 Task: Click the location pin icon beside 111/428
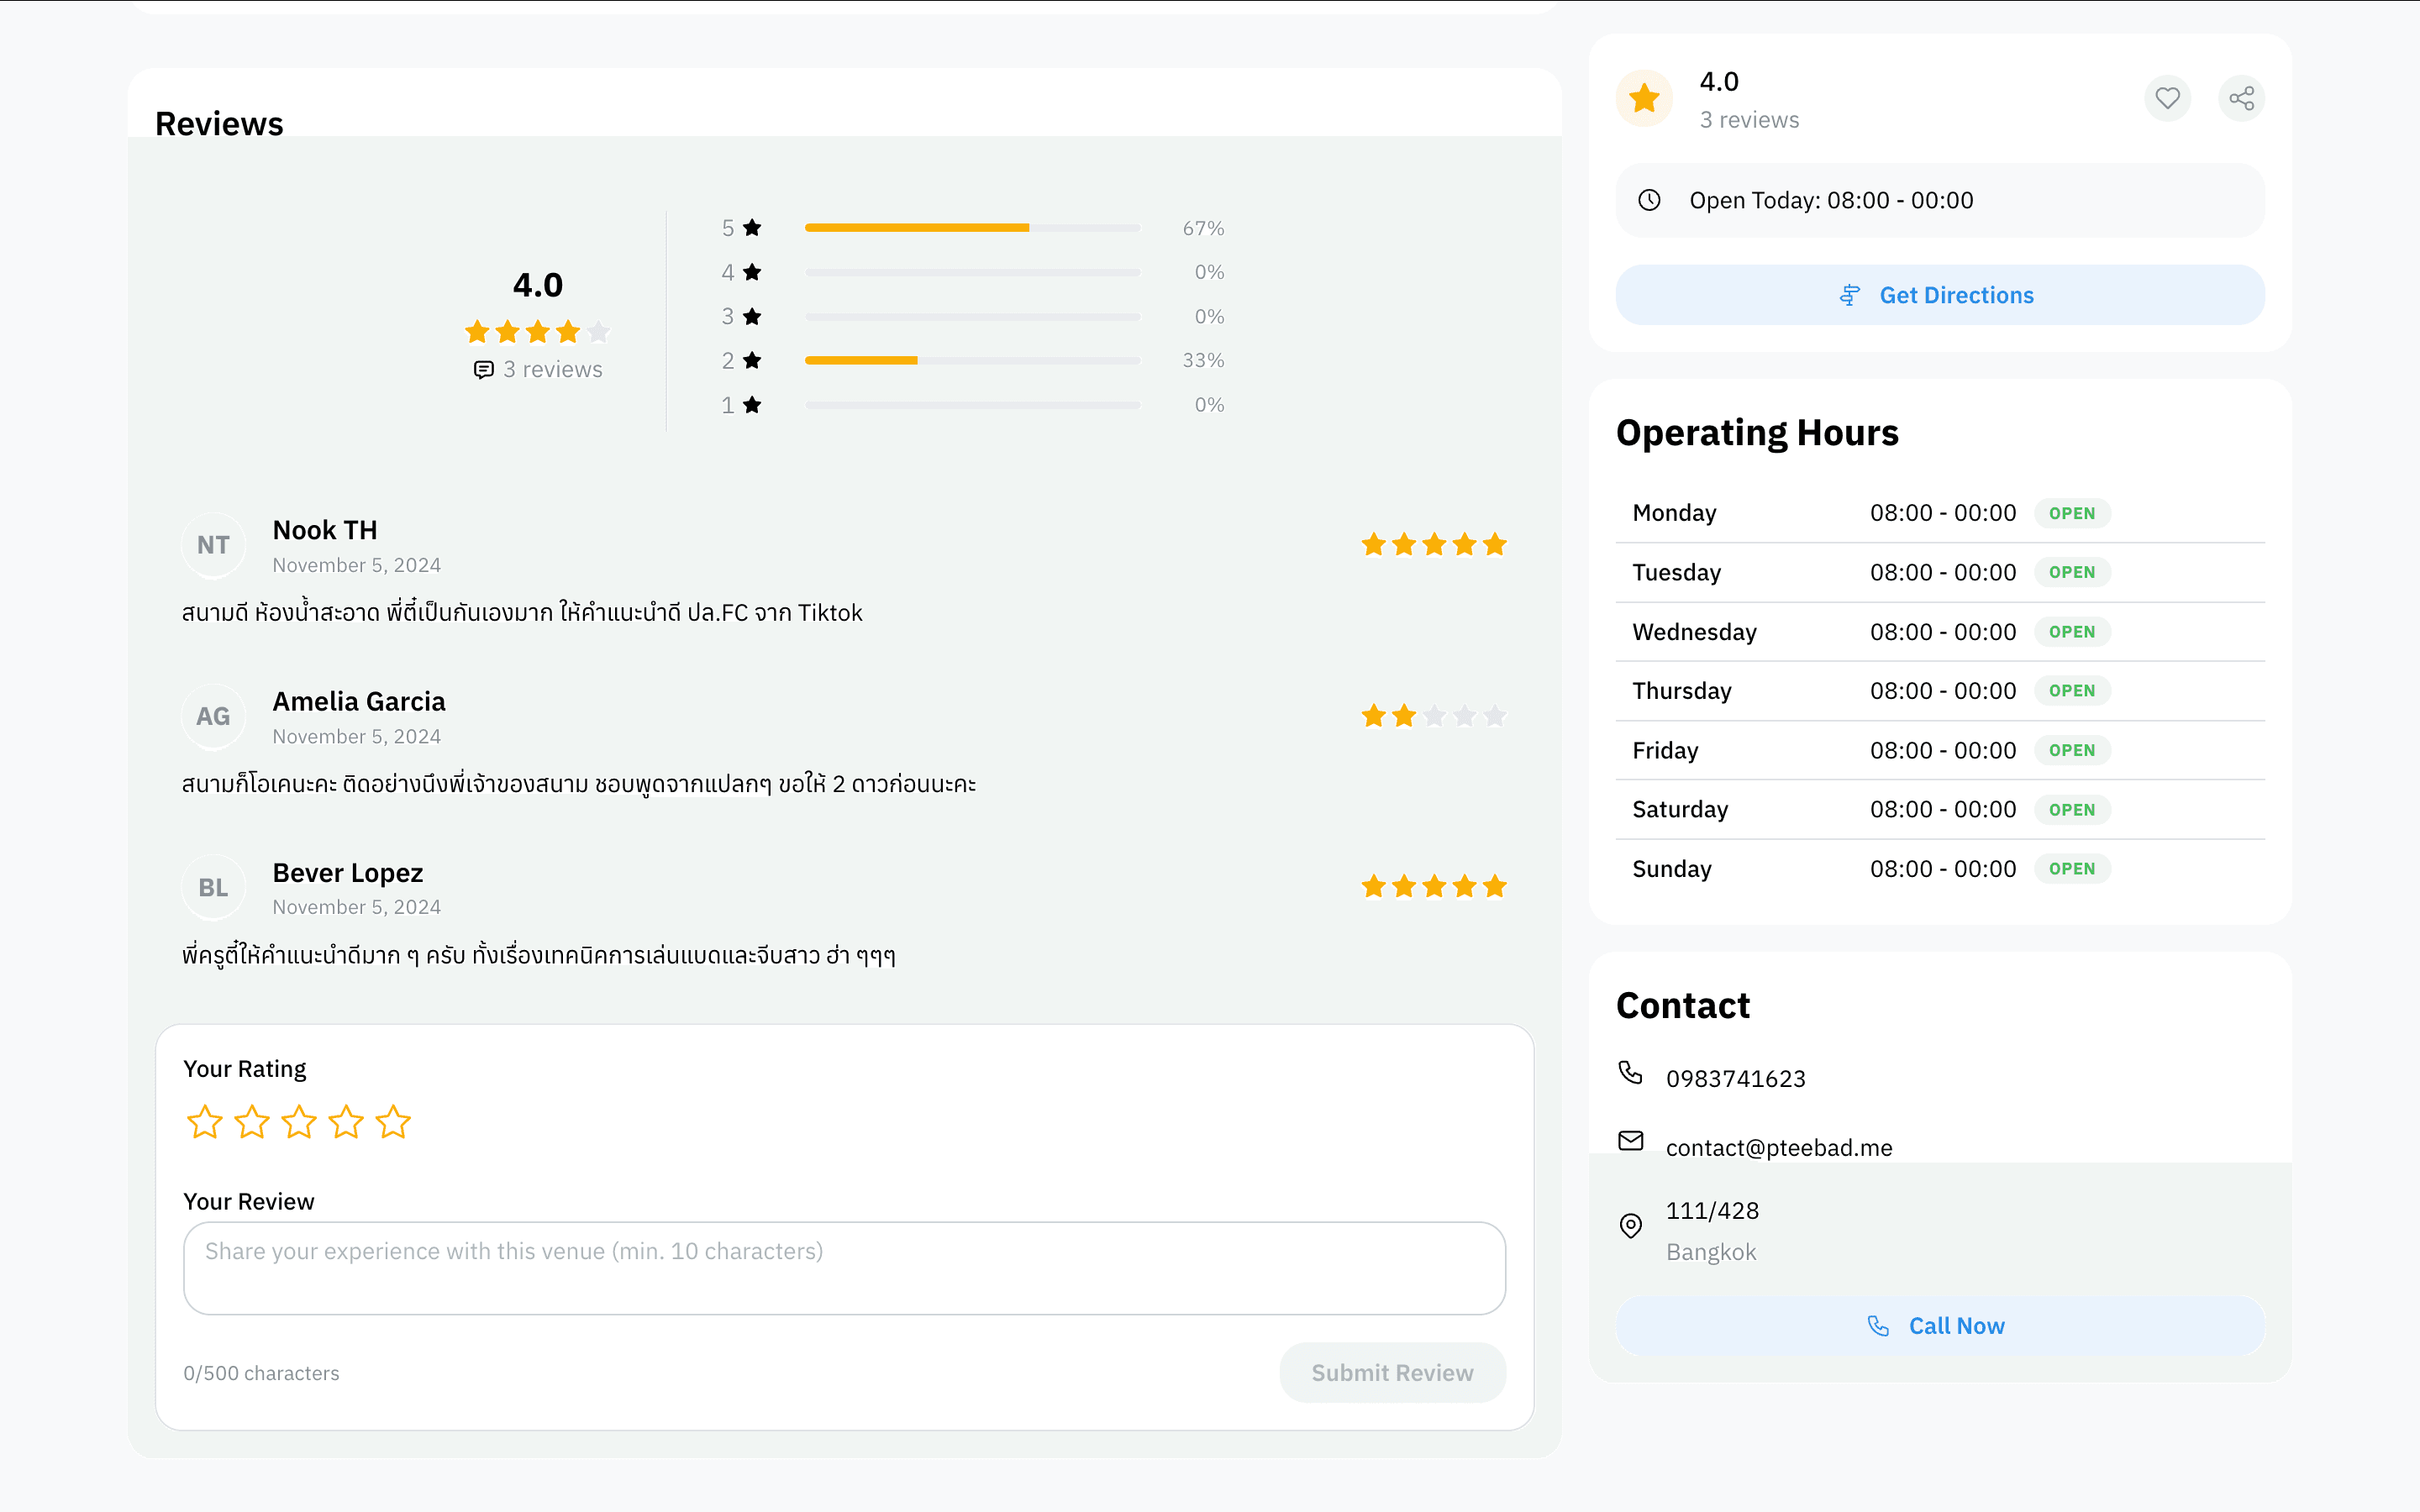1630,1225
